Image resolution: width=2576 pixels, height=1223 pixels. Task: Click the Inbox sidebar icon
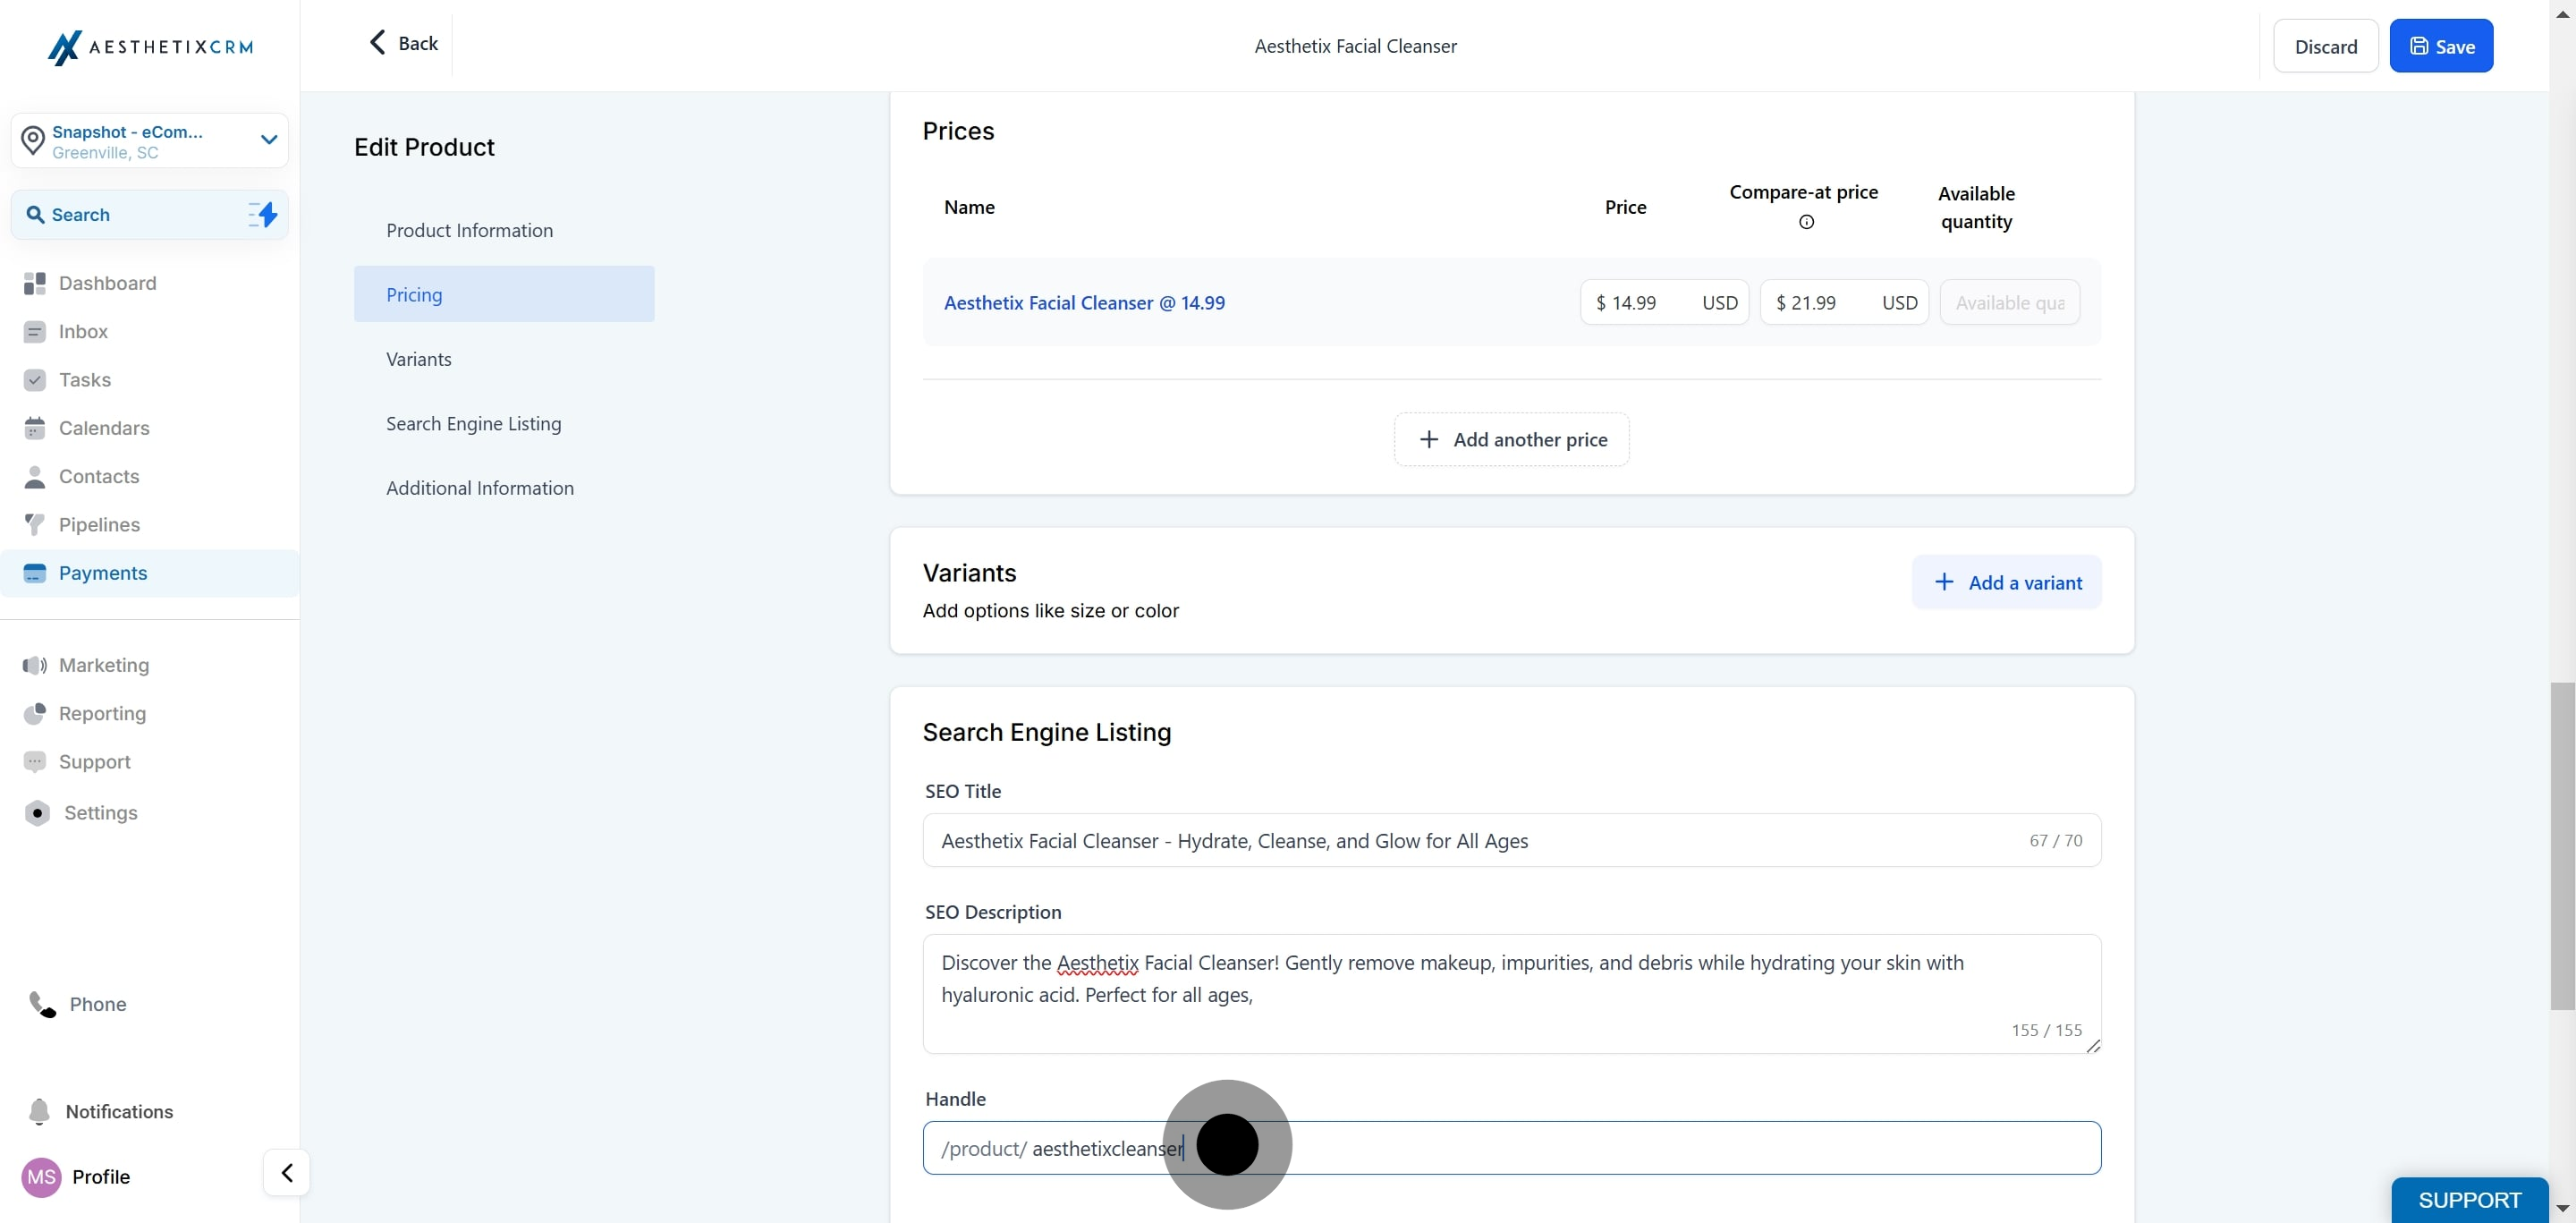(x=35, y=332)
